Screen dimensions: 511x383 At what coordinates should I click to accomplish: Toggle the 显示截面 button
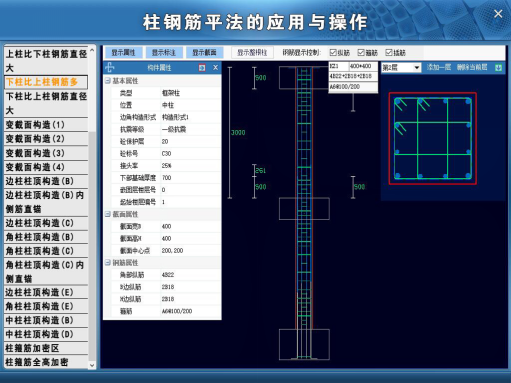(204, 53)
